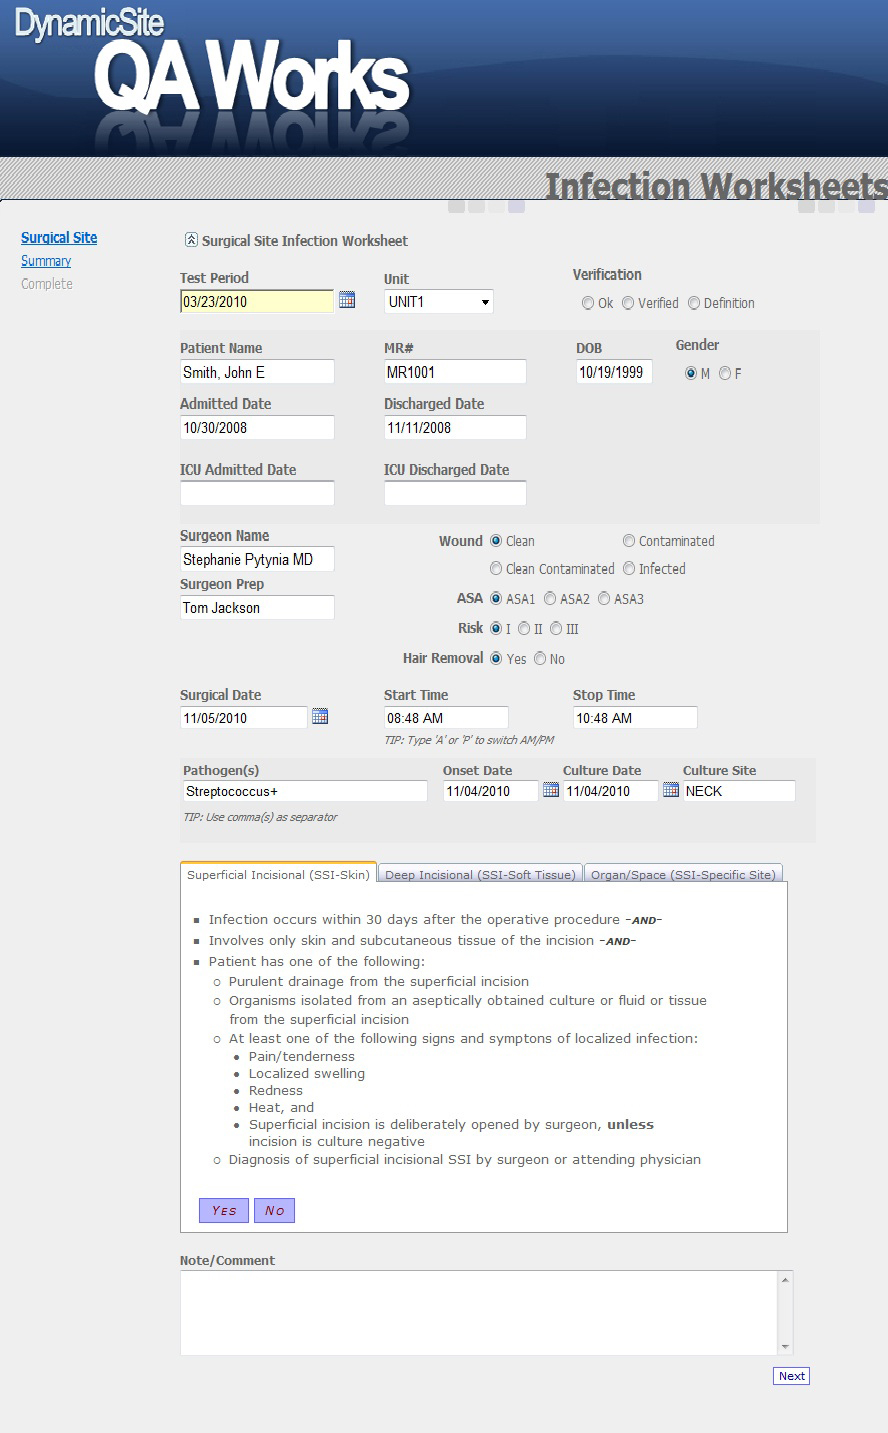888x1433 pixels.
Task: Select gender F radio button
Action: (725, 374)
